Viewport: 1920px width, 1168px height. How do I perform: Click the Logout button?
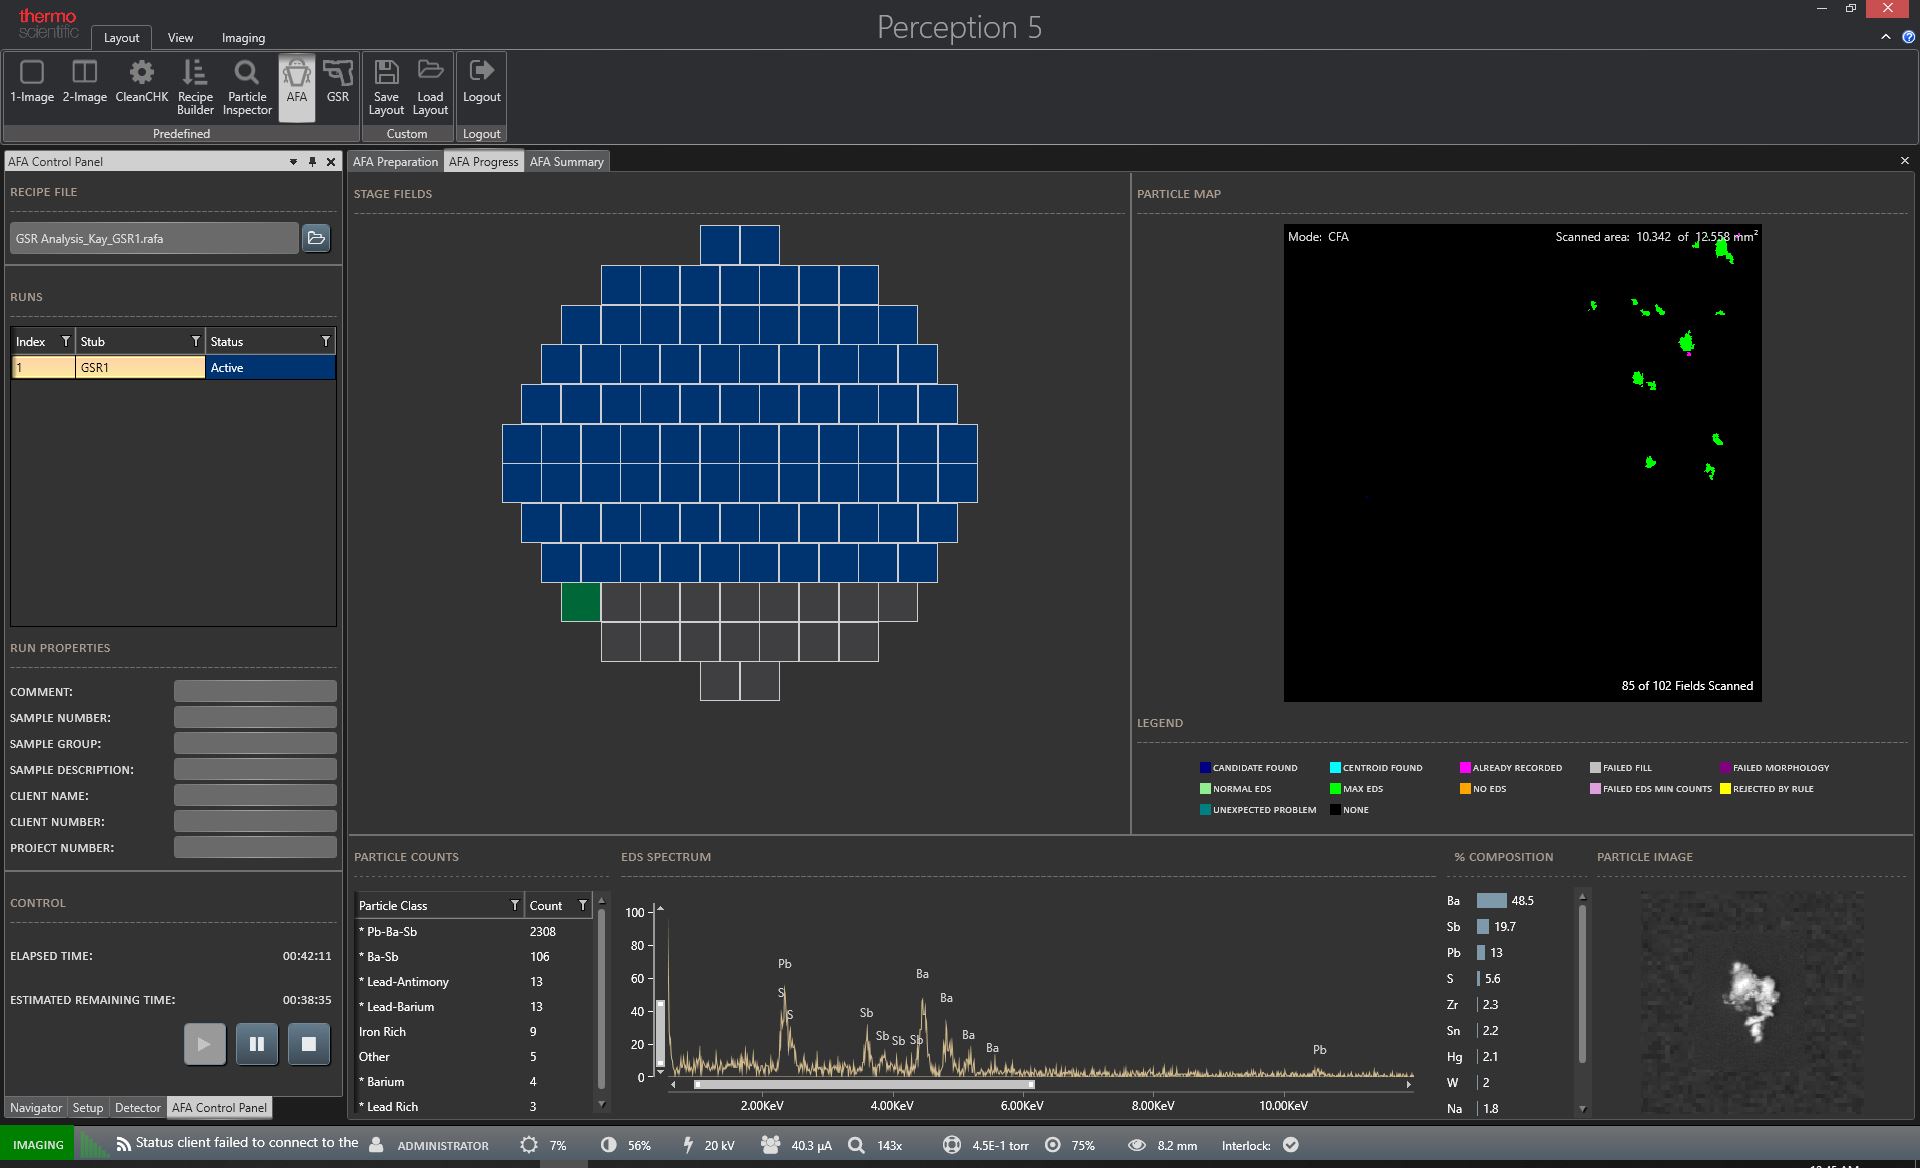pyautogui.click(x=481, y=82)
